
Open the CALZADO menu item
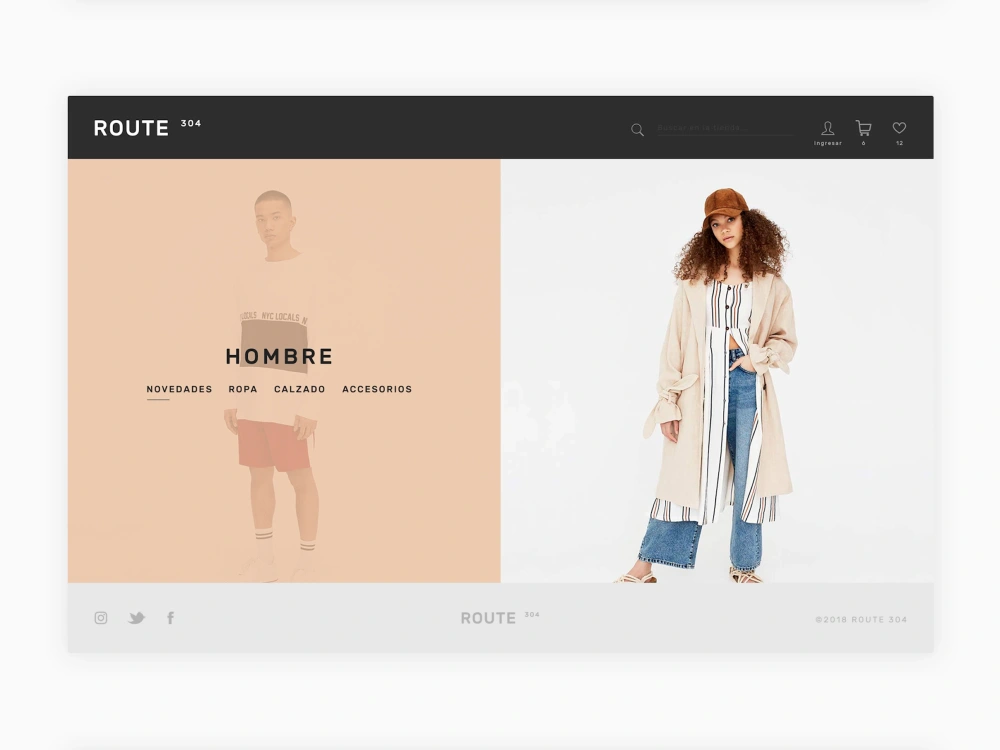click(x=300, y=389)
